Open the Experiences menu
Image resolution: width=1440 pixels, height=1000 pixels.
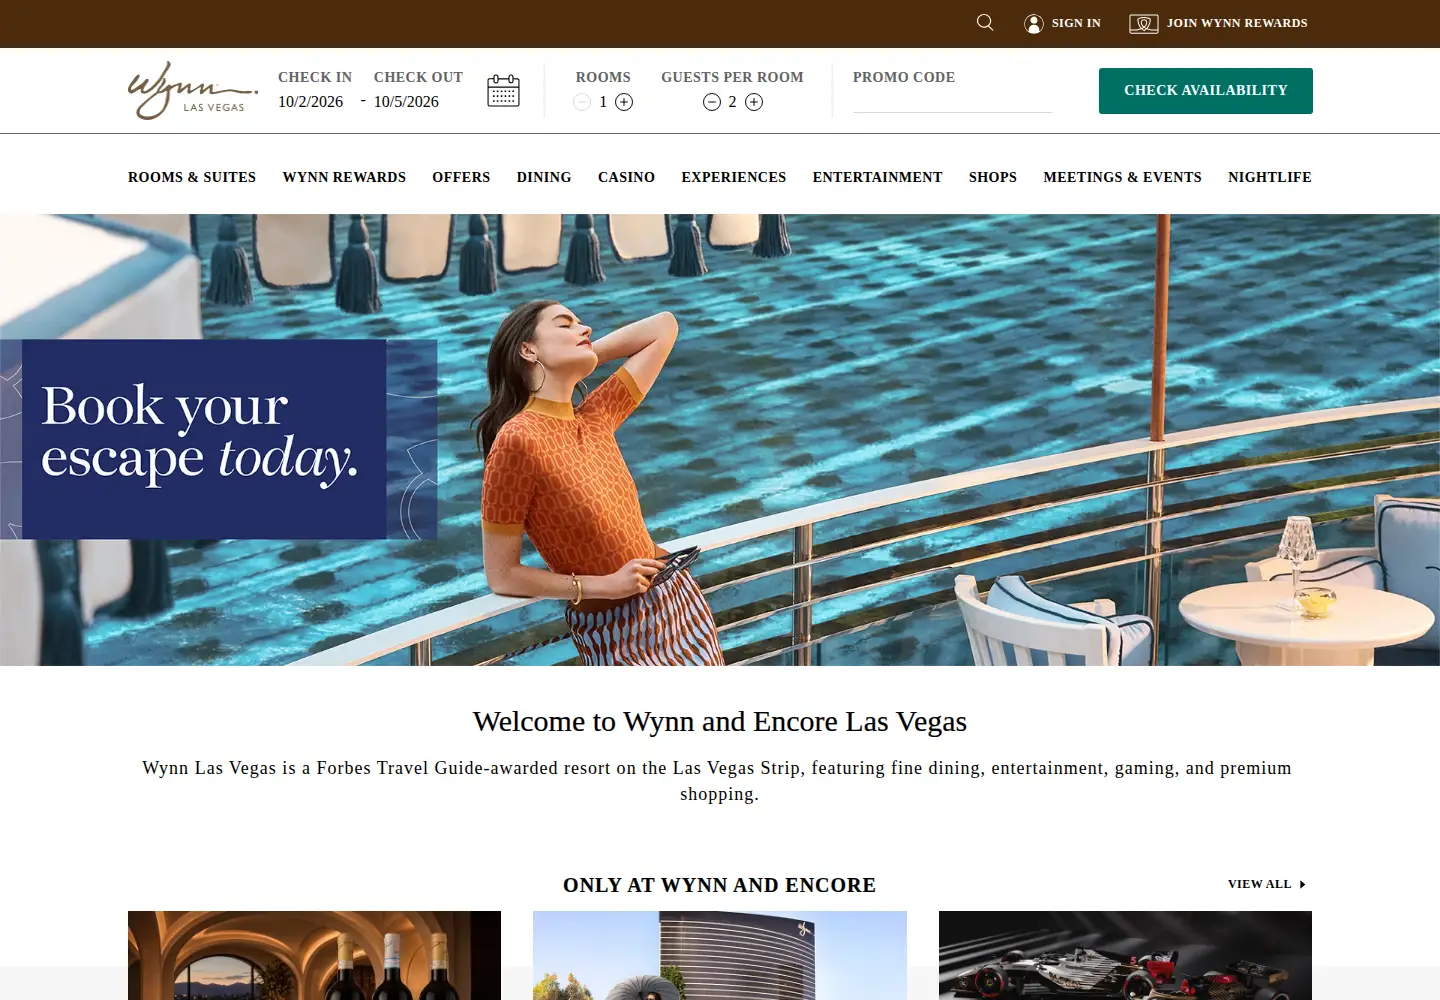(734, 177)
